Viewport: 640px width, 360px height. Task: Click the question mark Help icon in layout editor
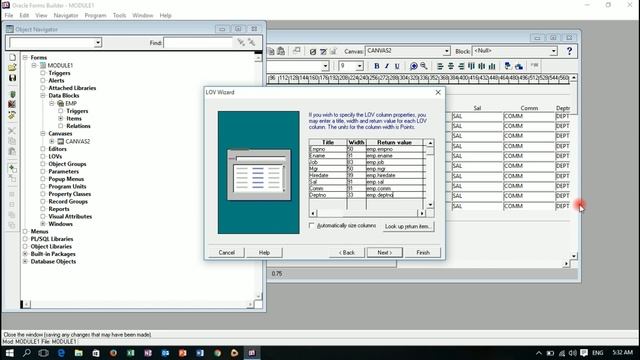coord(569,51)
